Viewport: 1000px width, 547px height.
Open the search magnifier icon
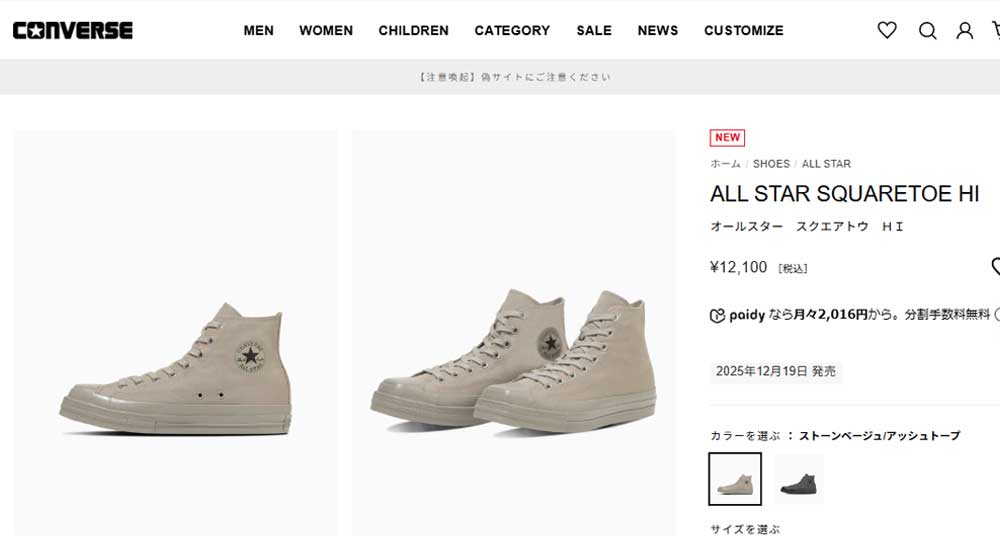coord(927,30)
